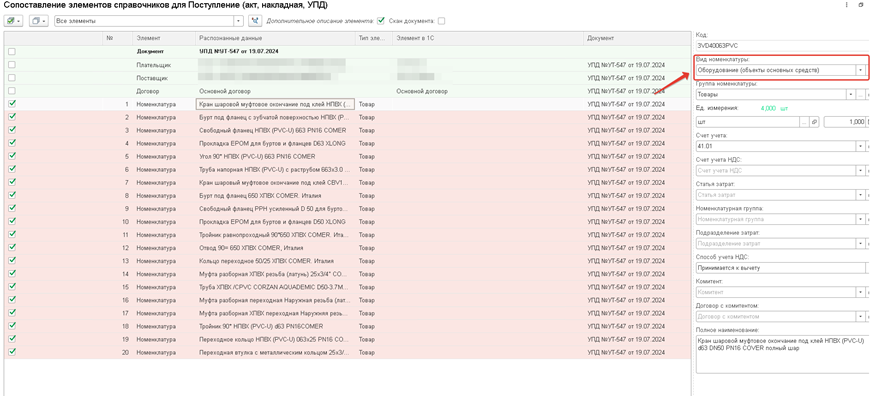Screen dimensions: 870x396
Task: Click the blue match icon beside the filter
Action: pos(255,21)
